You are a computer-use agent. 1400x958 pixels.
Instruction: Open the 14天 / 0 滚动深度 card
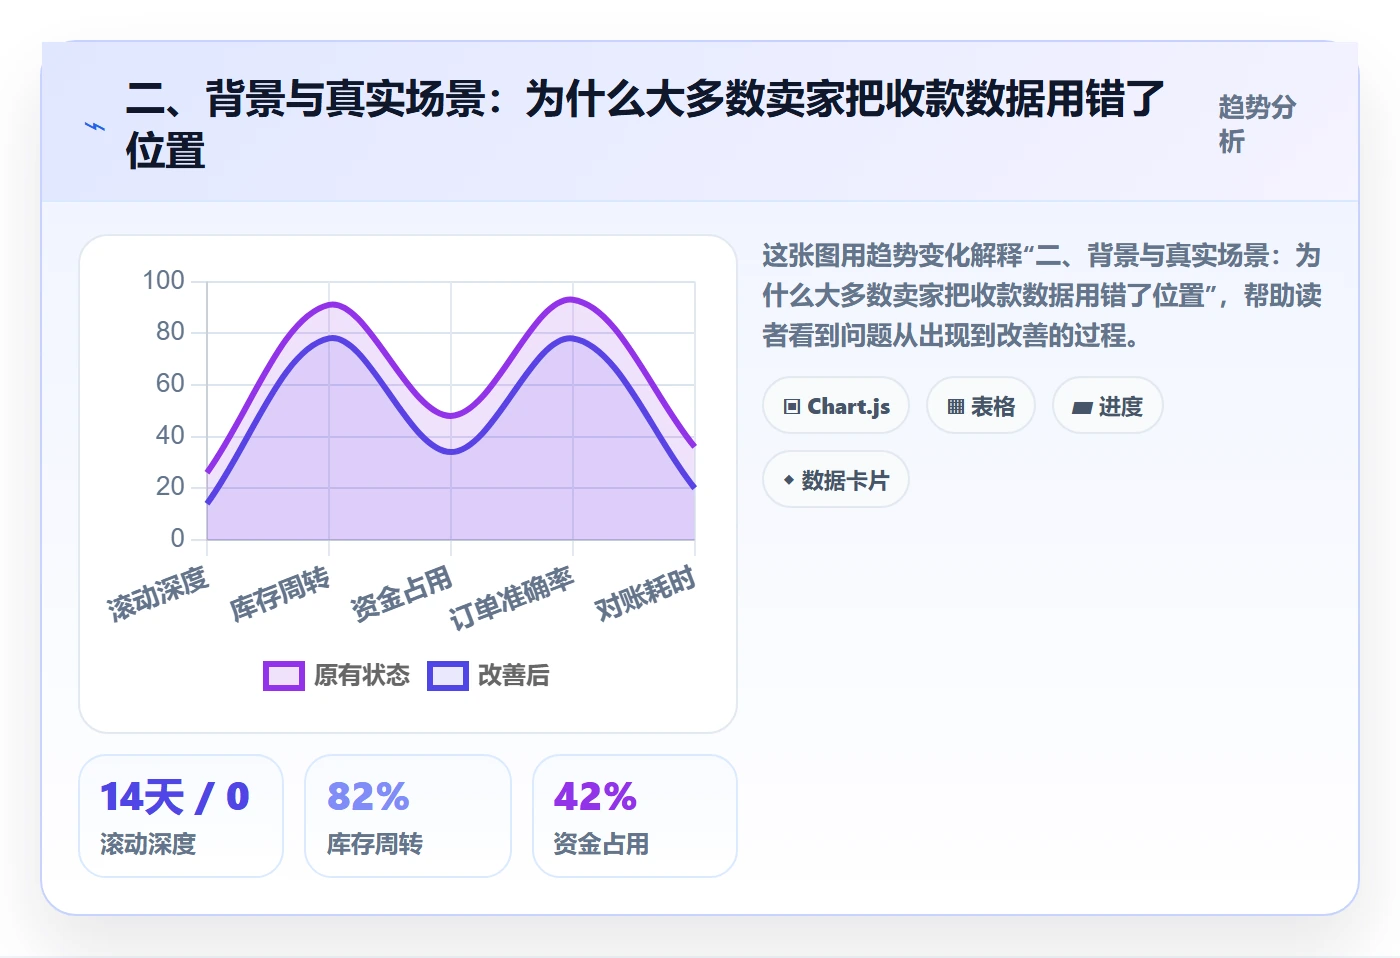pos(181,816)
